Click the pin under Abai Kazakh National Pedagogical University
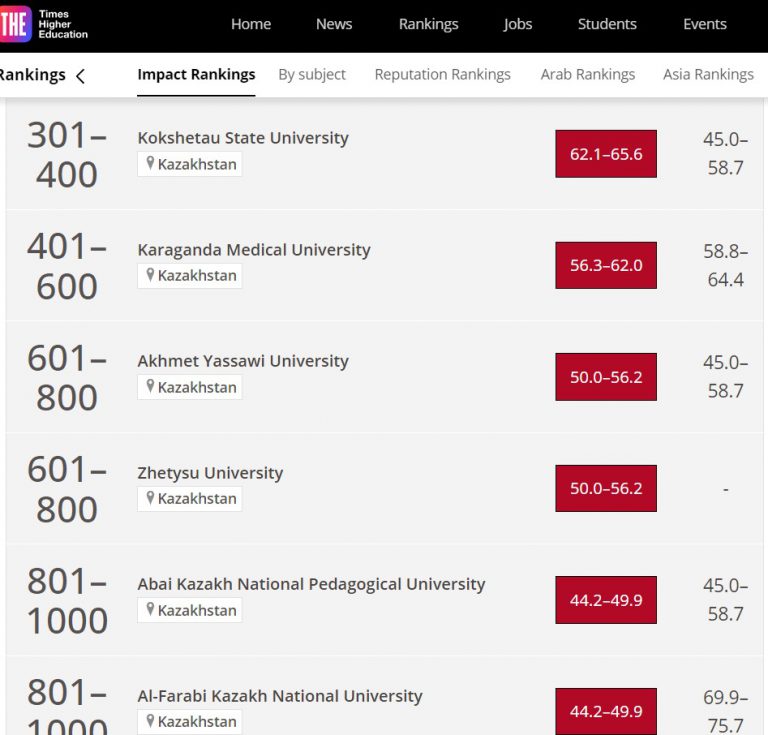The width and height of the screenshot is (768, 735). (x=150, y=610)
